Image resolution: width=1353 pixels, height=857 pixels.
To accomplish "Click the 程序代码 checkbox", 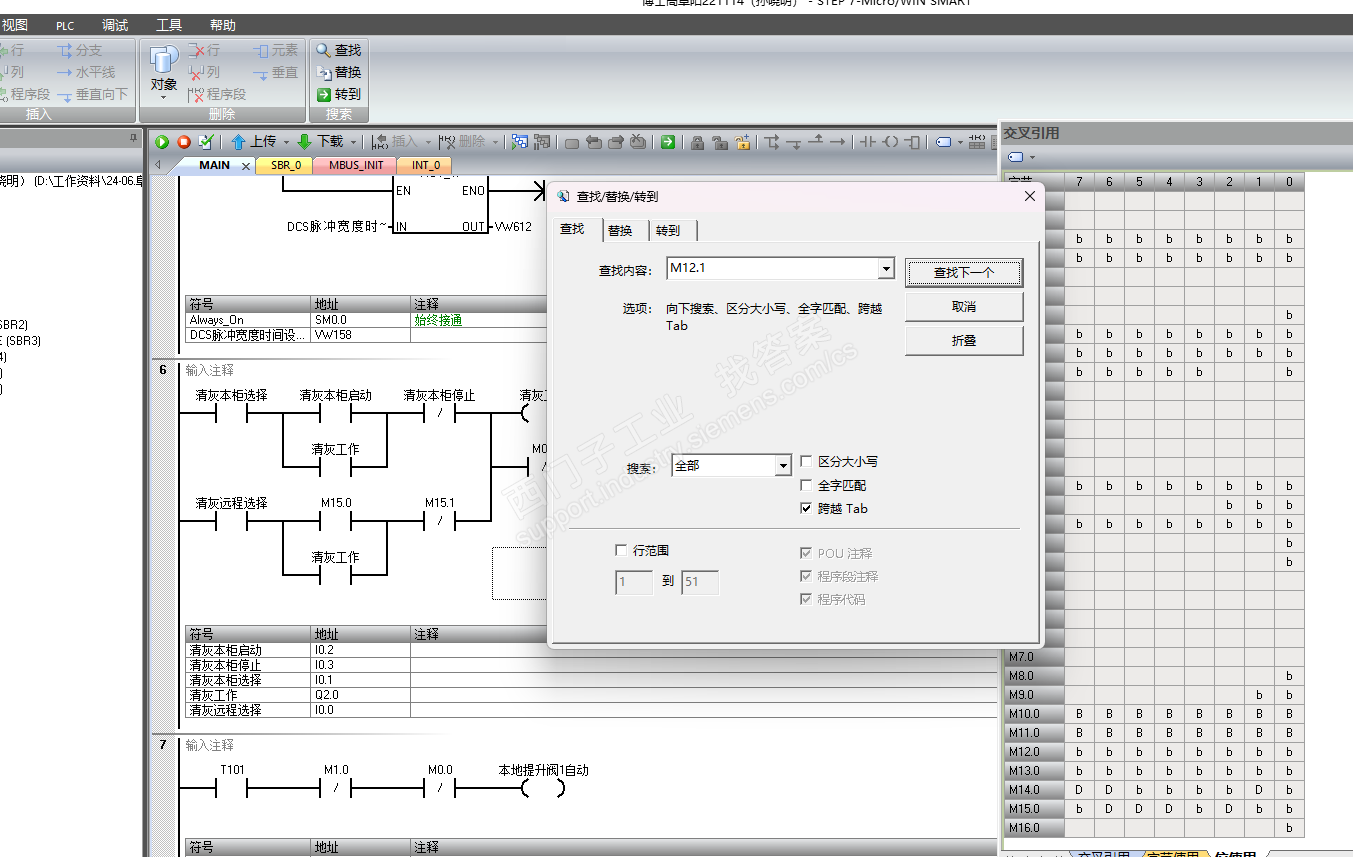I will pos(807,599).
